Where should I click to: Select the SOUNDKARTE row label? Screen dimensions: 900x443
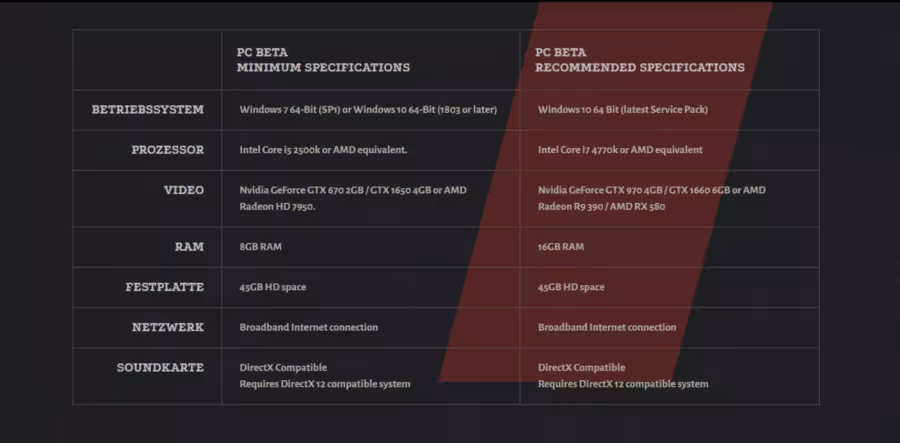(x=160, y=367)
